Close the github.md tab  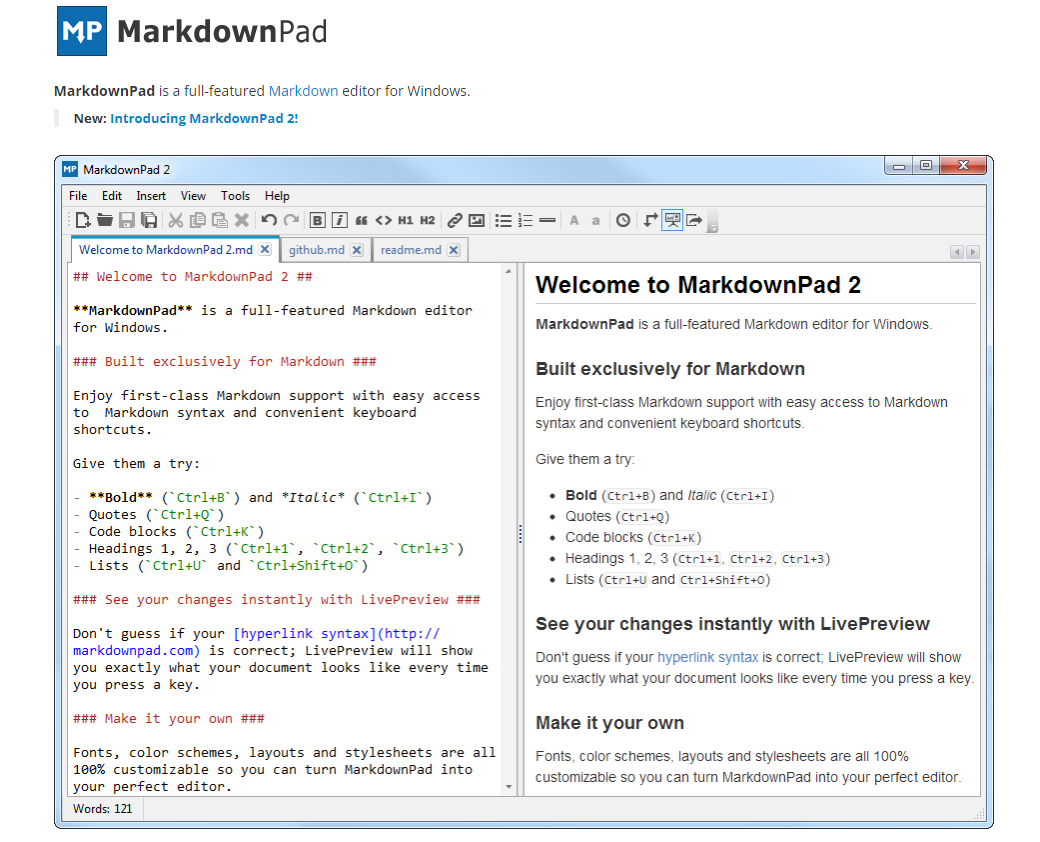(x=357, y=250)
